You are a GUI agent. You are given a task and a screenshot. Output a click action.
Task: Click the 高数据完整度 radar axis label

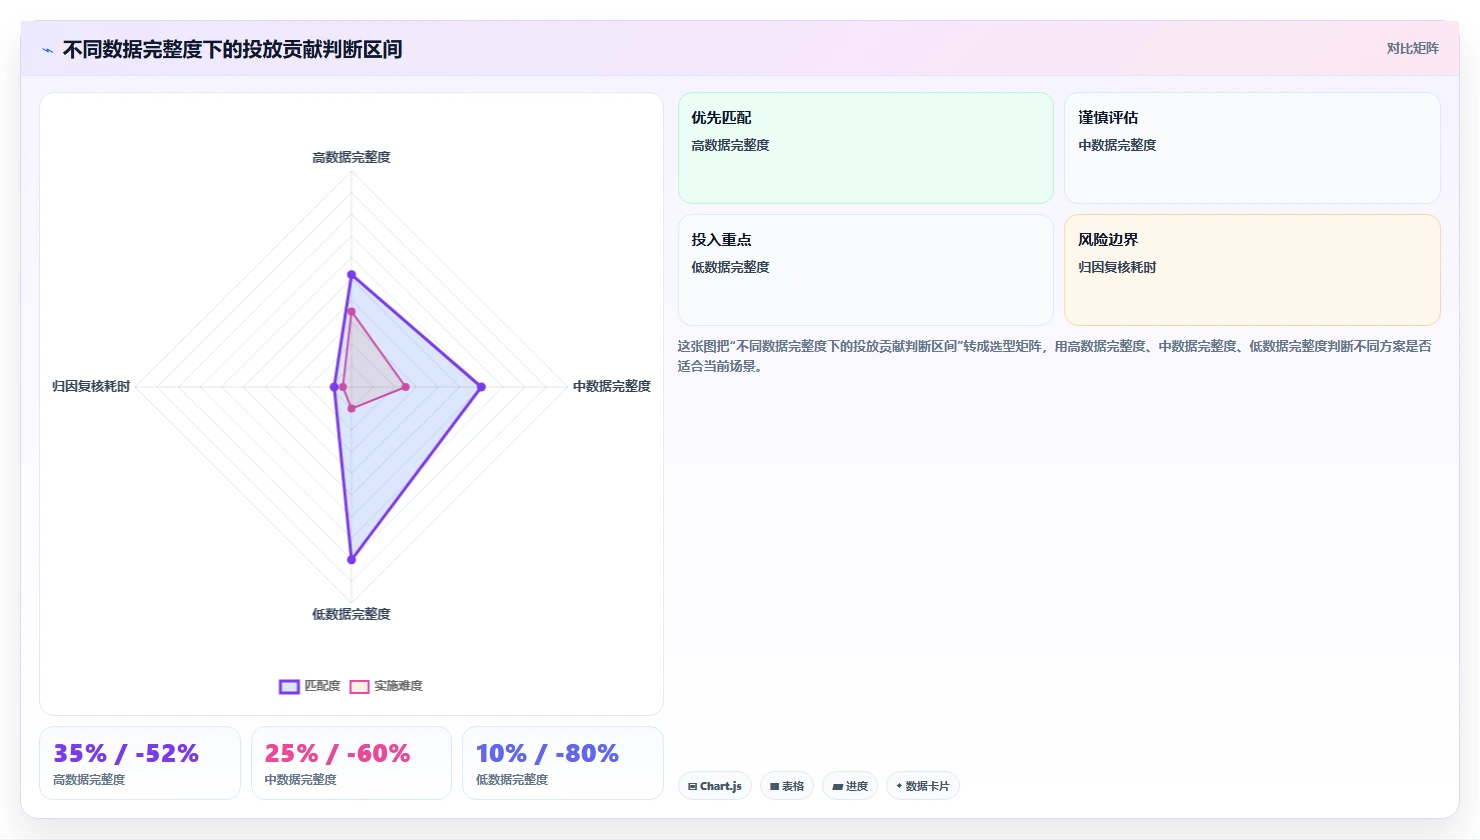(x=351, y=157)
